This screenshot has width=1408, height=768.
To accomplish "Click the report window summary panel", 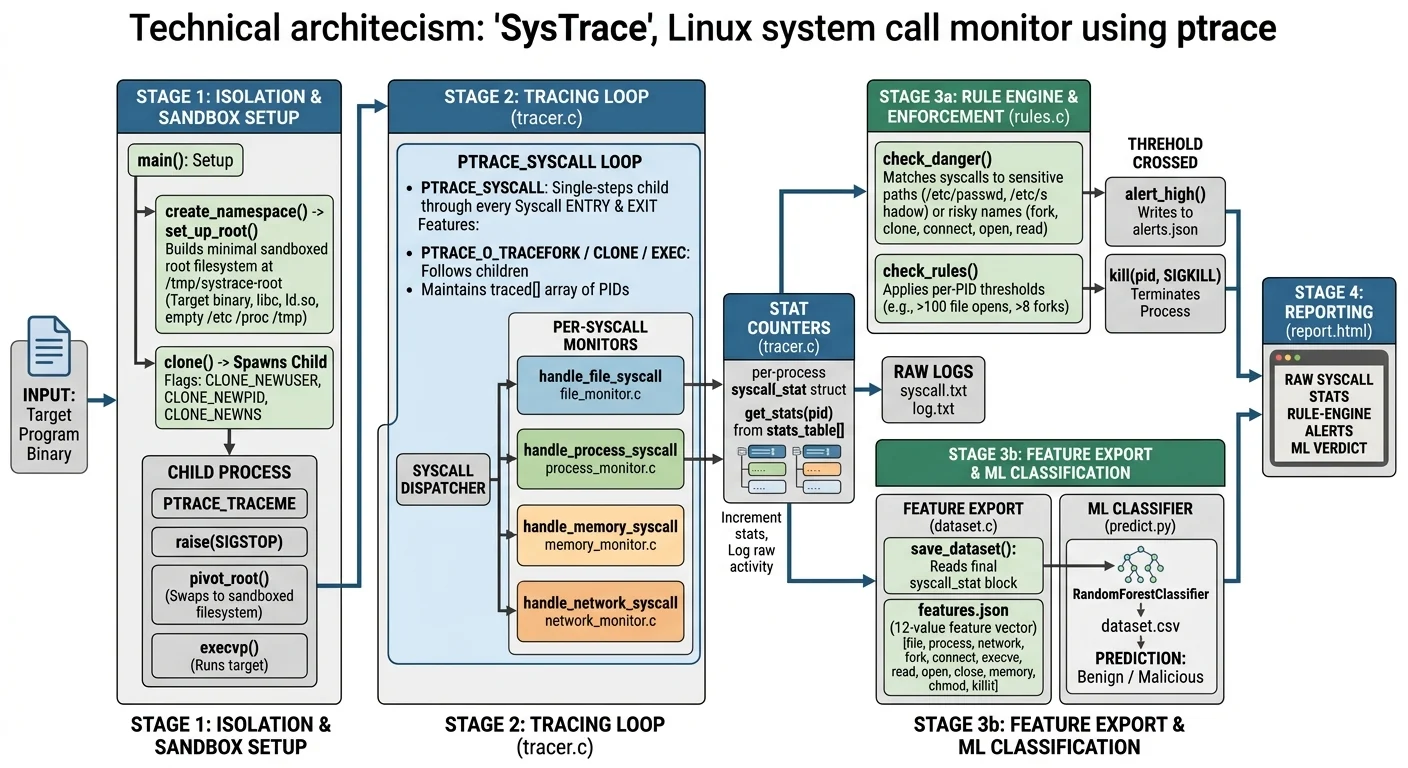I will [x=1327, y=414].
